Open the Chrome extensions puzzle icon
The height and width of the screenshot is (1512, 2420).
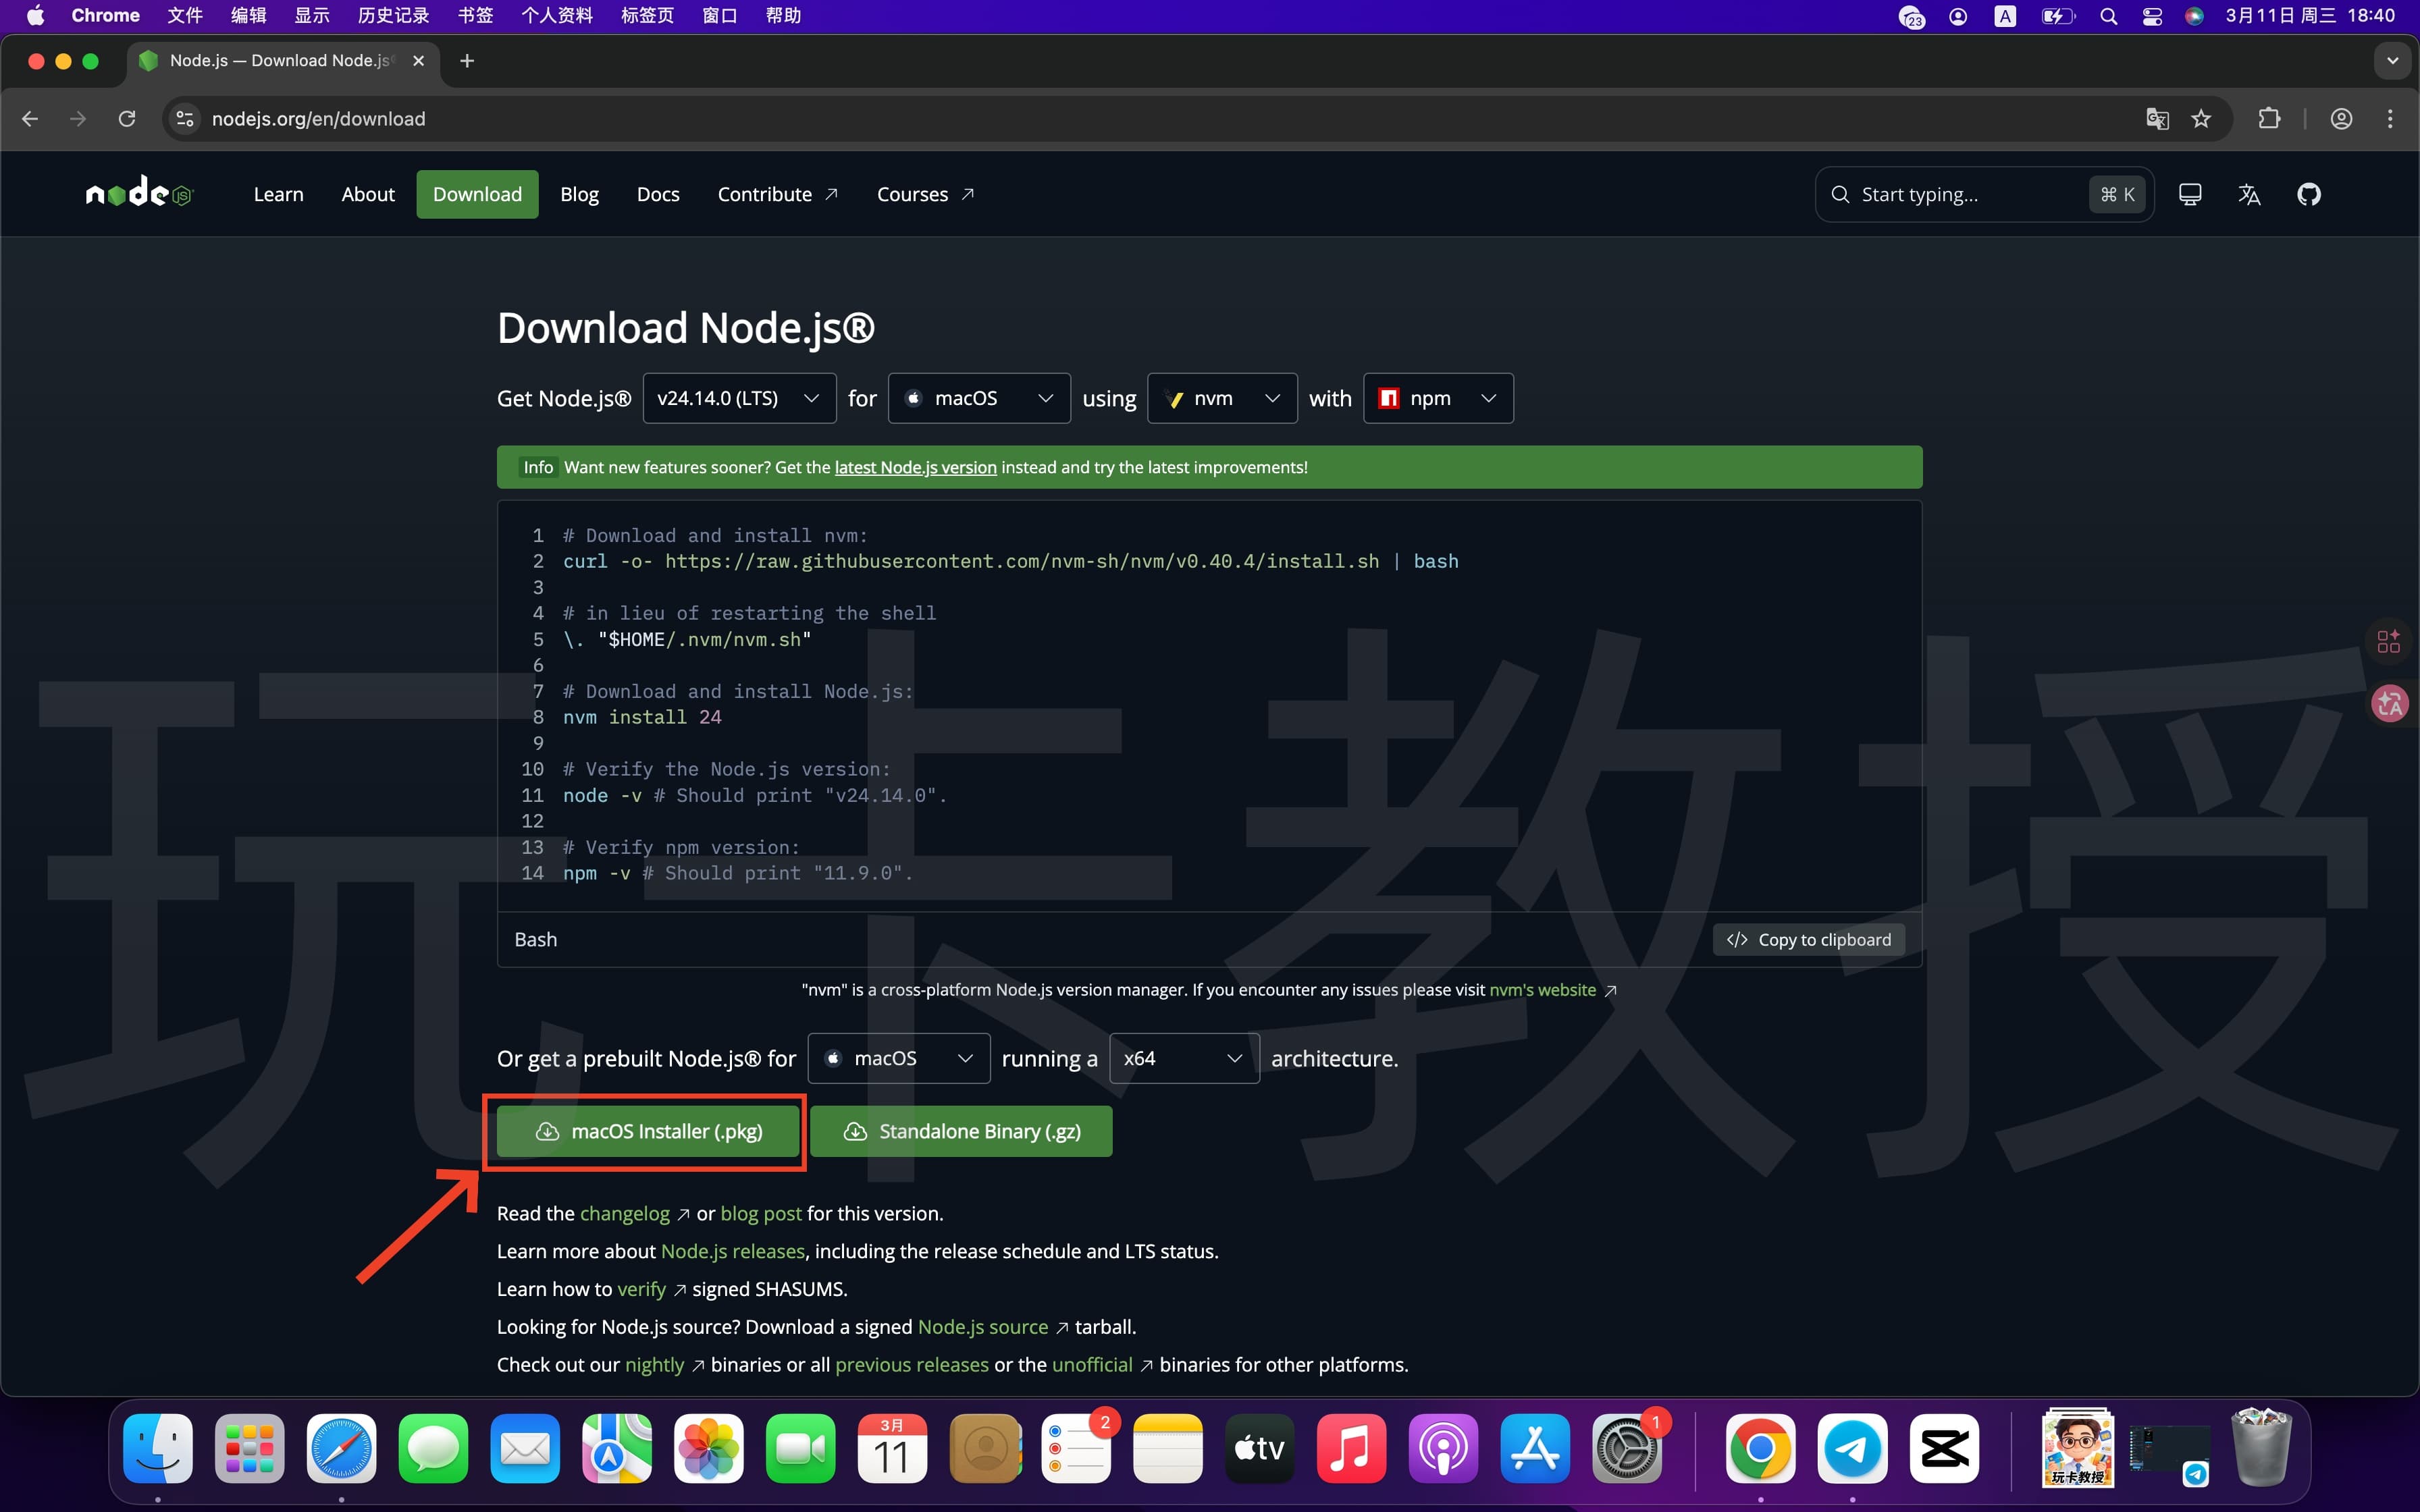pyautogui.click(x=2268, y=118)
